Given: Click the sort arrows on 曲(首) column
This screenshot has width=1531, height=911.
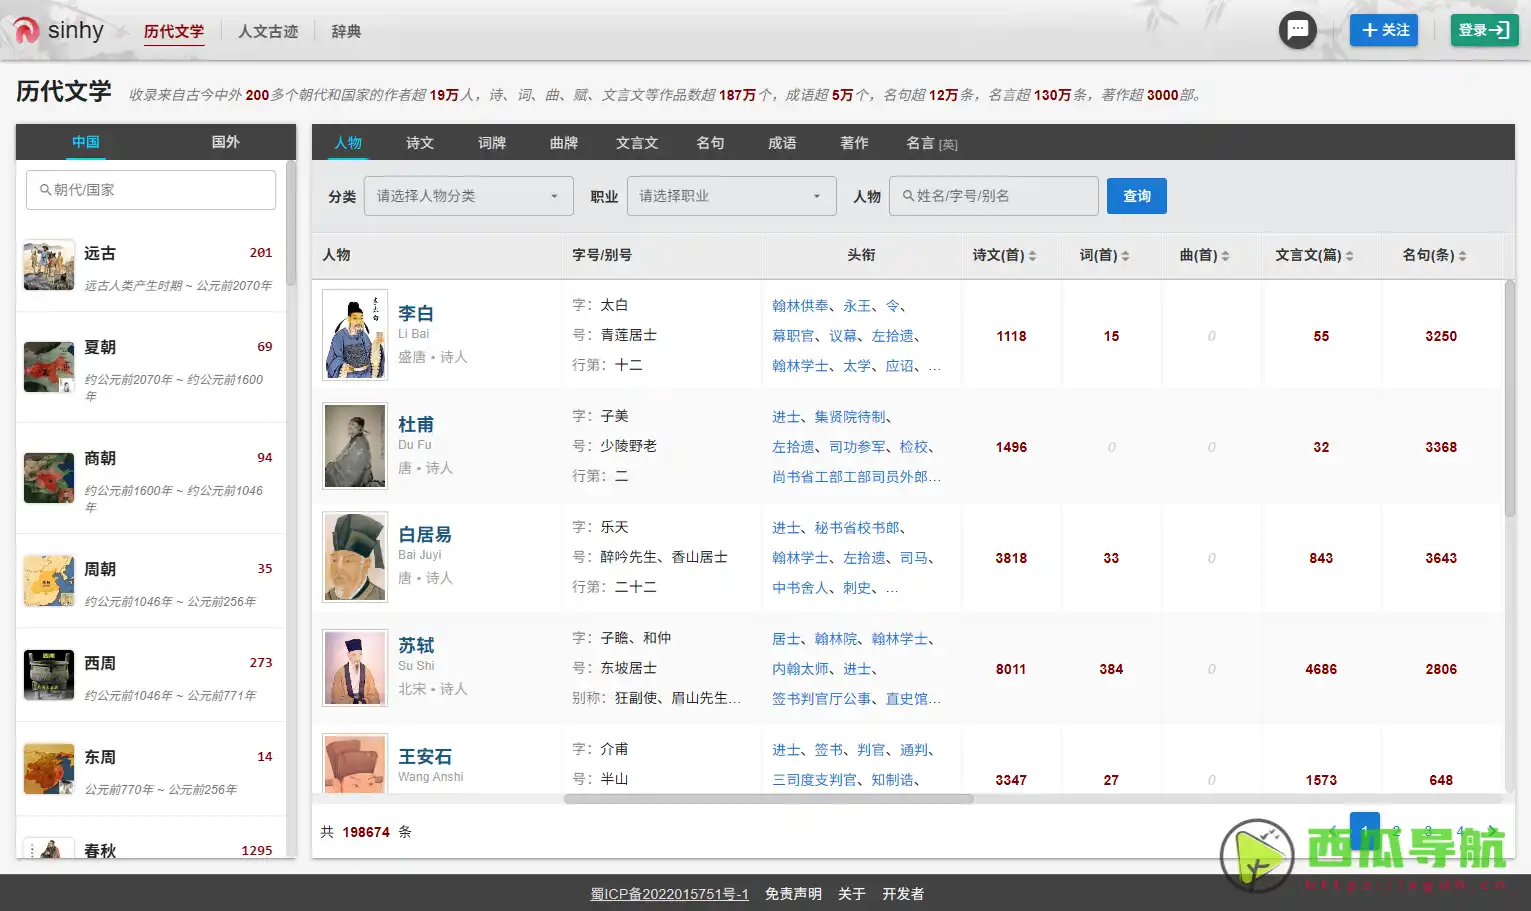Looking at the screenshot, I should point(1225,255).
